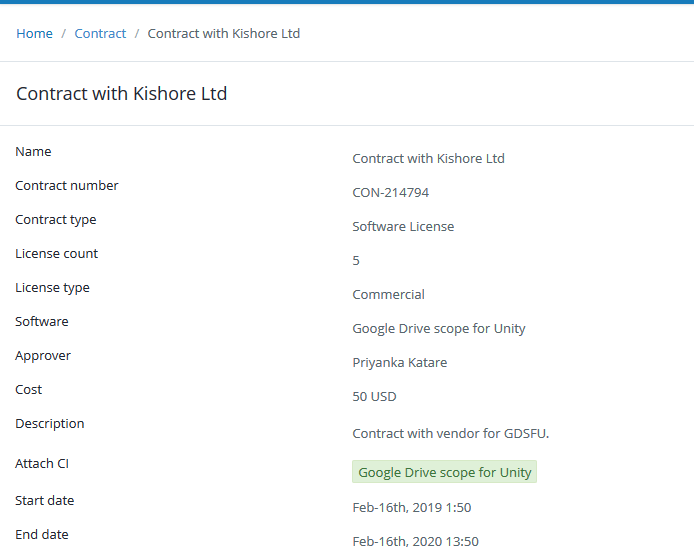
Task: Select the license count value 5
Action: (356, 261)
